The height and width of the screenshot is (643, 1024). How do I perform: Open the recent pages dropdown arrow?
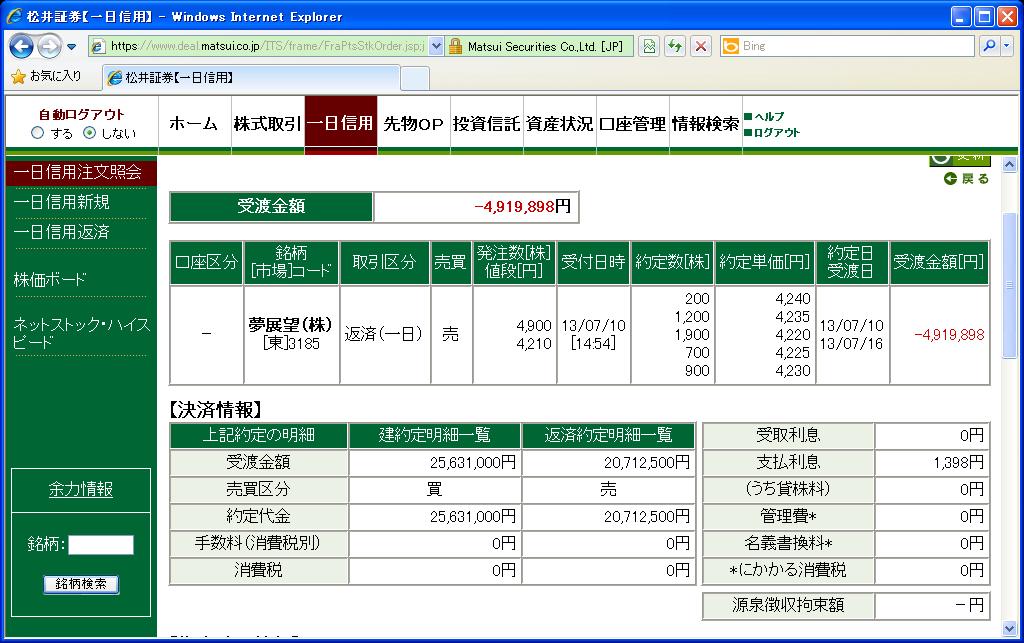72,47
